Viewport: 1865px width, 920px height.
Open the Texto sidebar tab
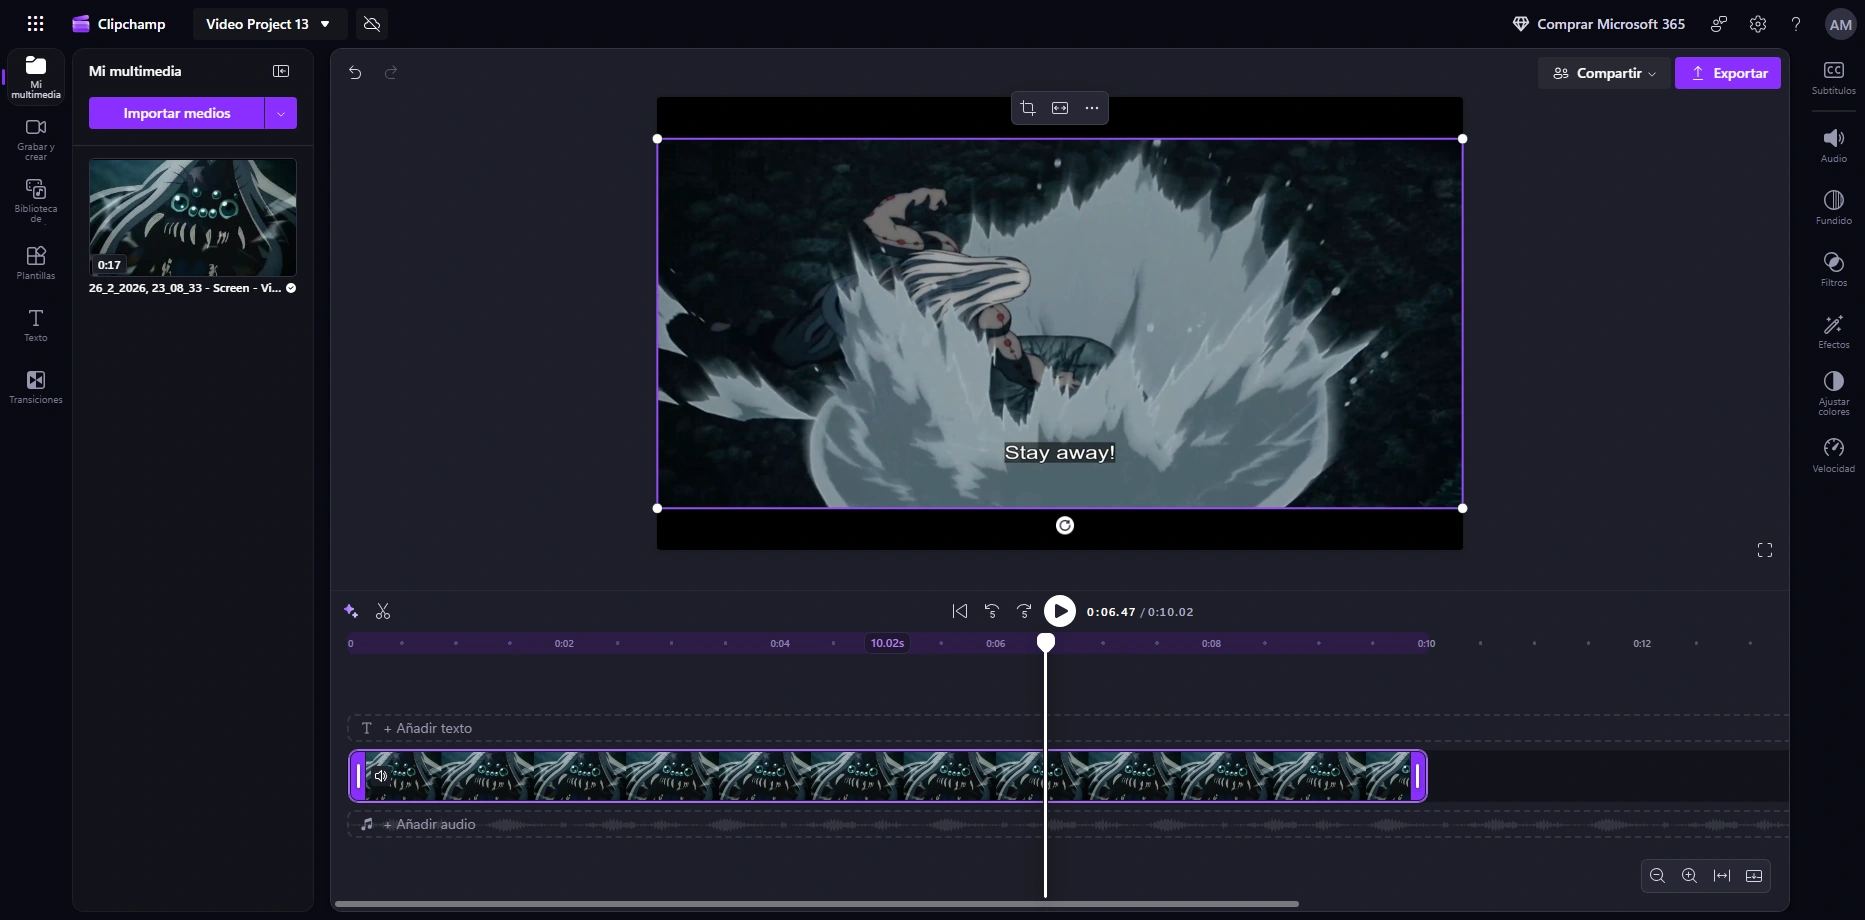(x=36, y=325)
